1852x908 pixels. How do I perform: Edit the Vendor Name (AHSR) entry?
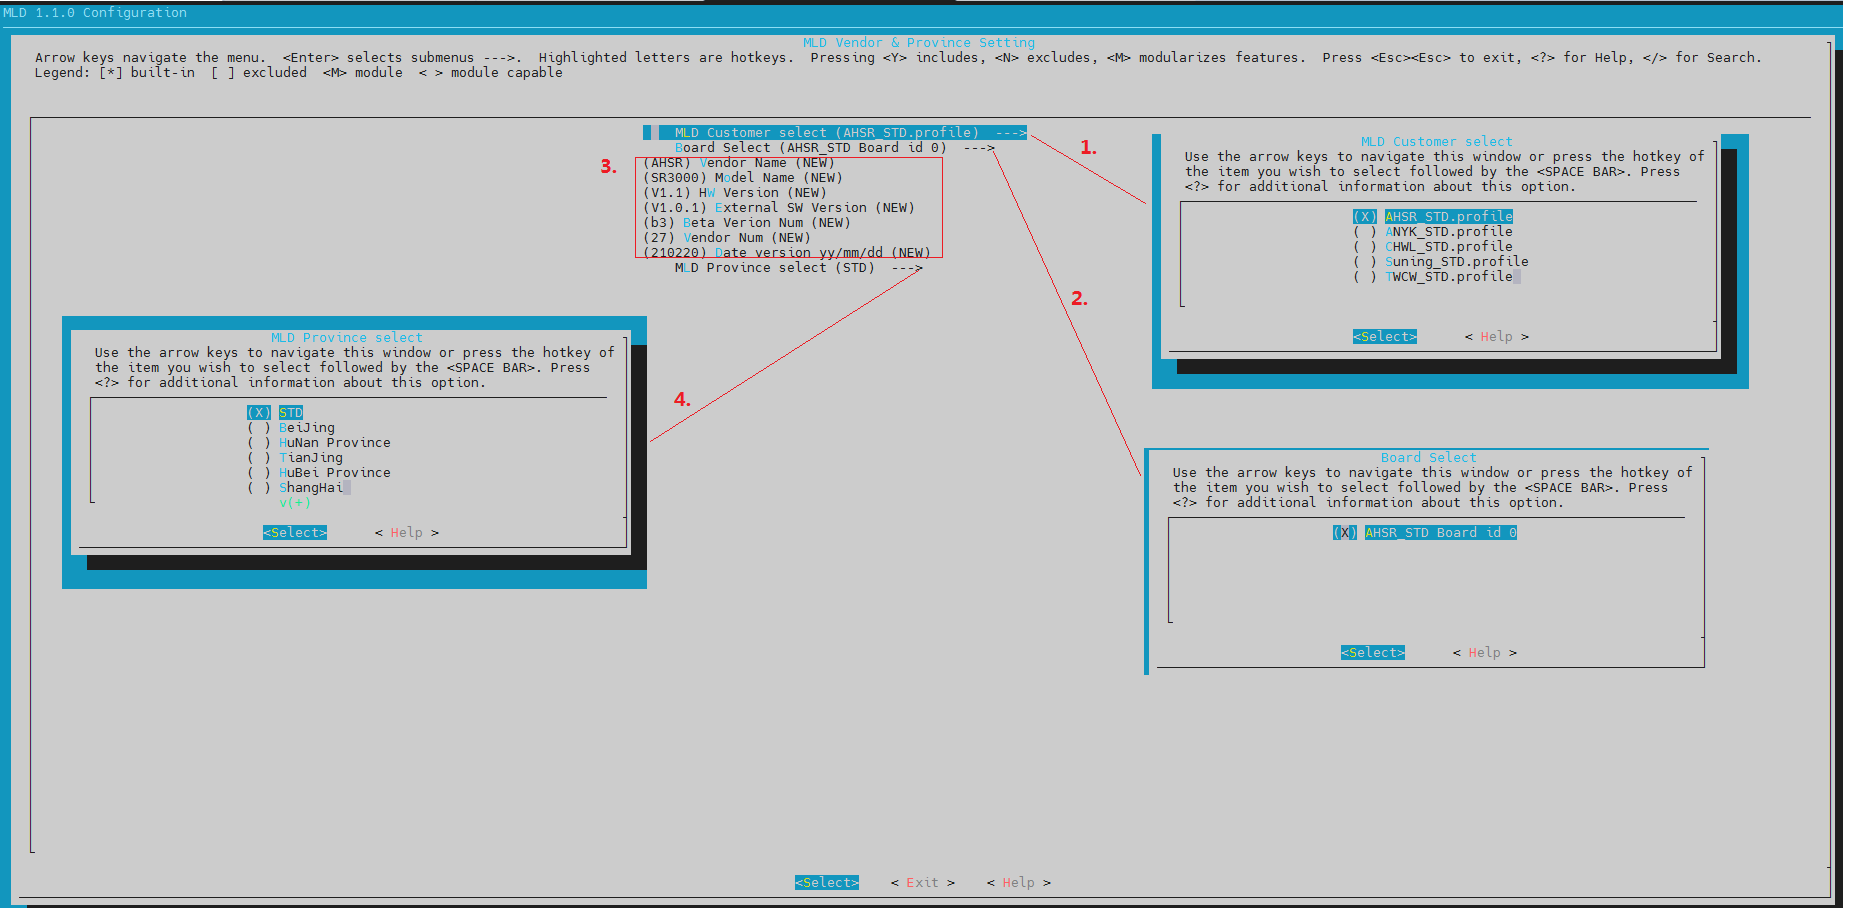click(x=738, y=162)
